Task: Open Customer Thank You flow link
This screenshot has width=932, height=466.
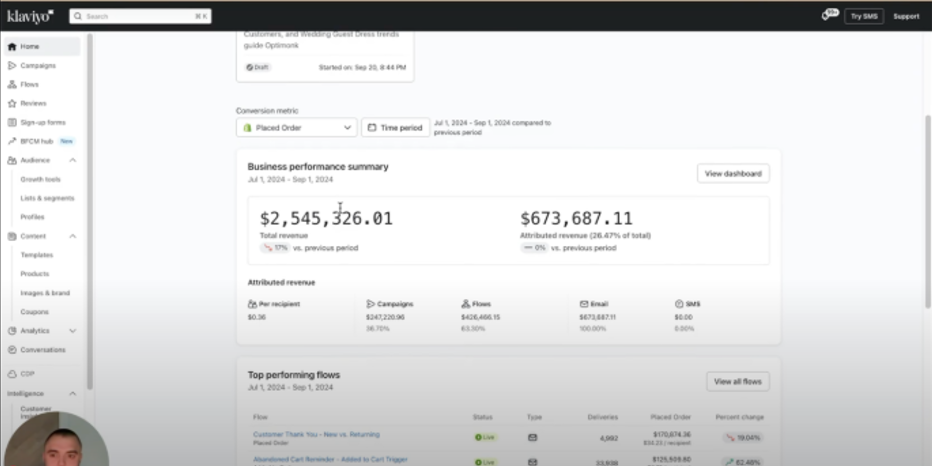Action: click(x=316, y=434)
